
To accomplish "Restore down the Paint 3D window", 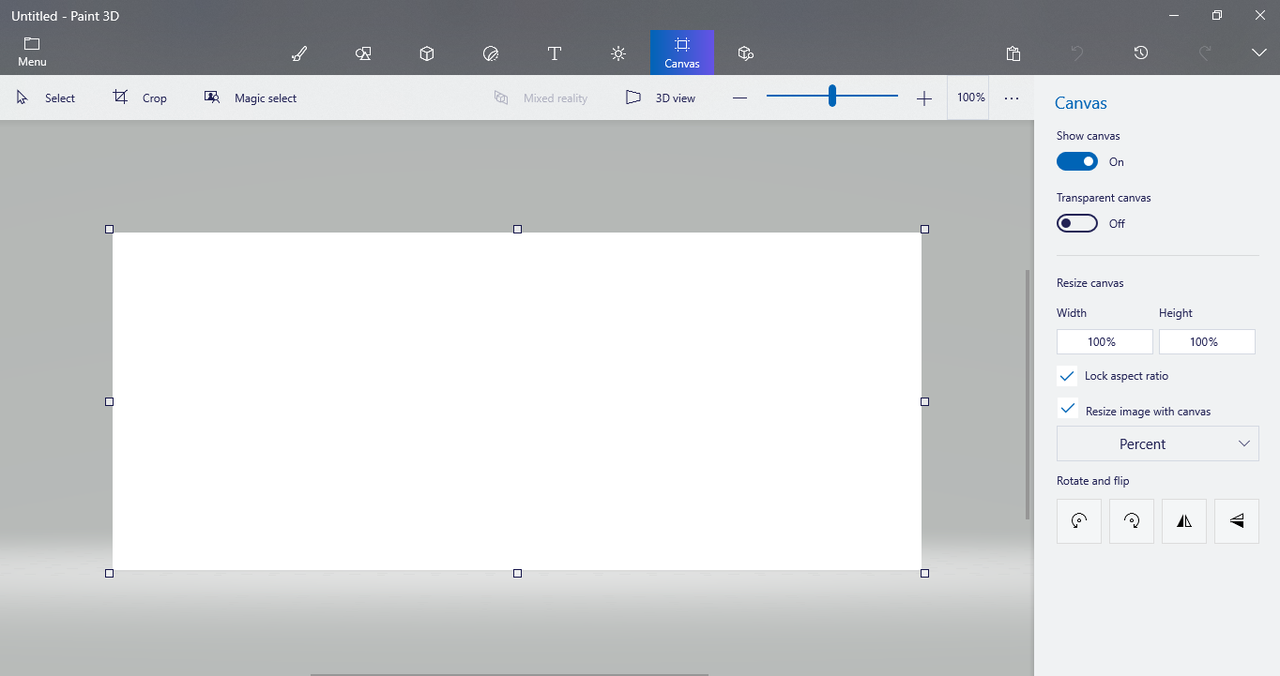I will (x=1217, y=15).
